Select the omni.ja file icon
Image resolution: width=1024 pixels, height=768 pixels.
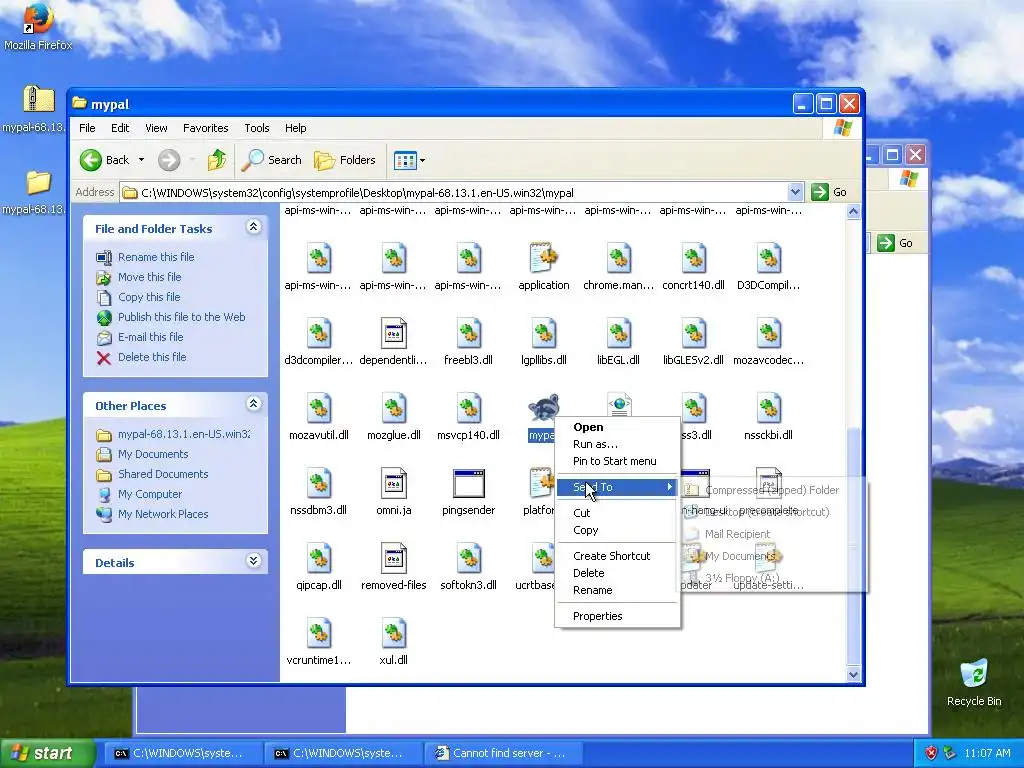coord(394,483)
